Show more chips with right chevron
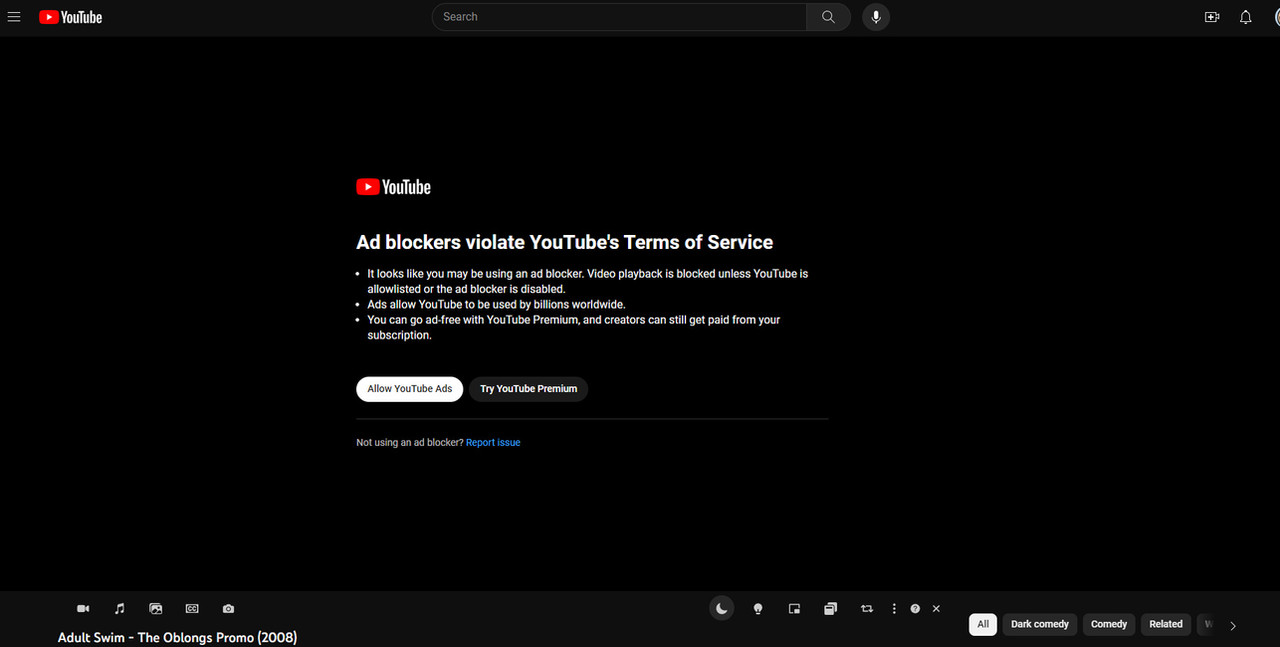Image resolution: width=1280 pixels, height=647 pixels. (1233, 626)
